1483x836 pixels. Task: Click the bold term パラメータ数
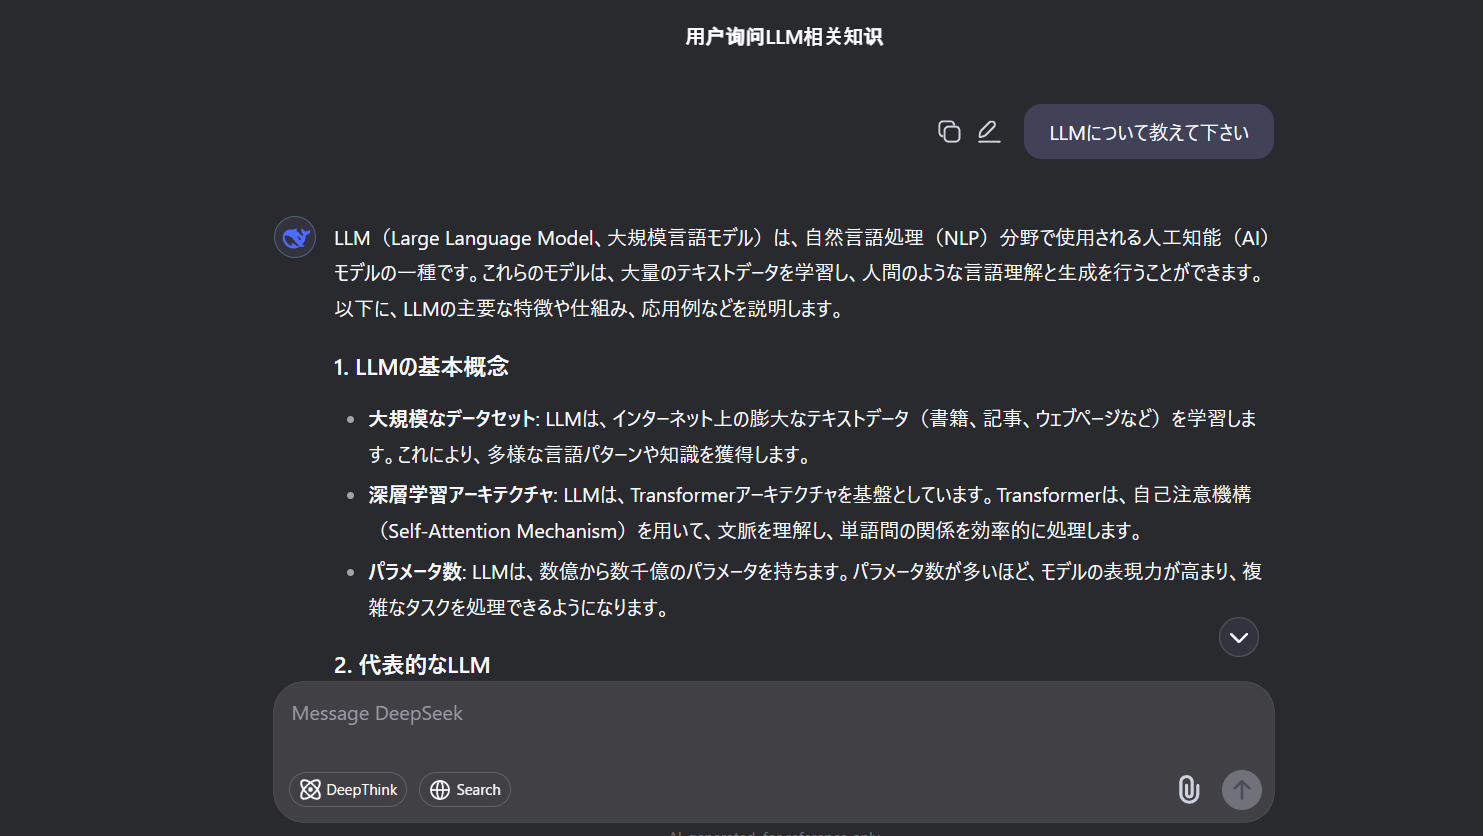[x=415, y=571]
